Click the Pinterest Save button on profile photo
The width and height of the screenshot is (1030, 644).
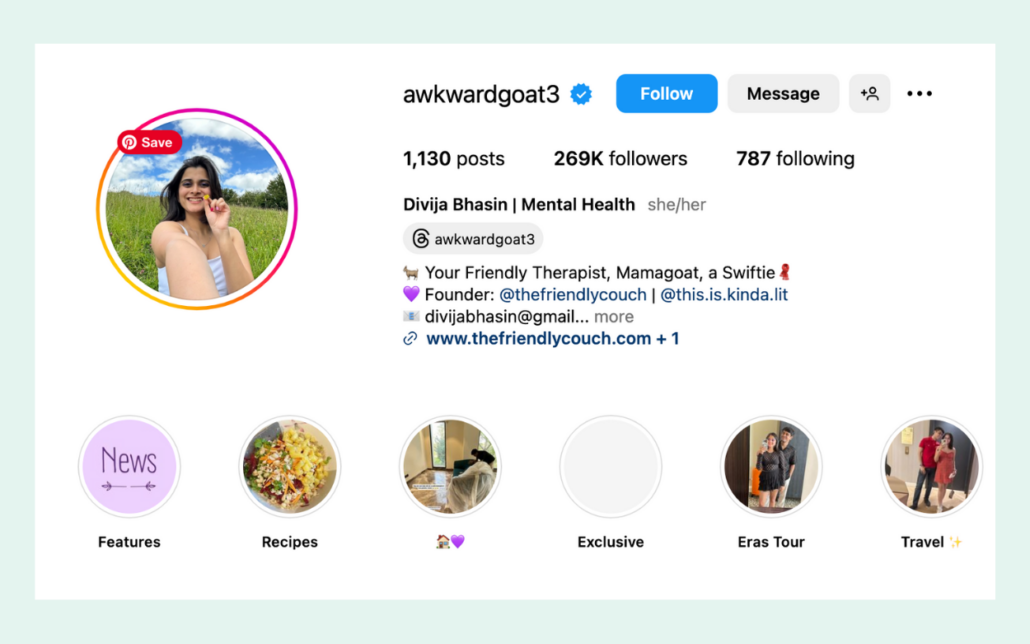(x=149, y=143)
